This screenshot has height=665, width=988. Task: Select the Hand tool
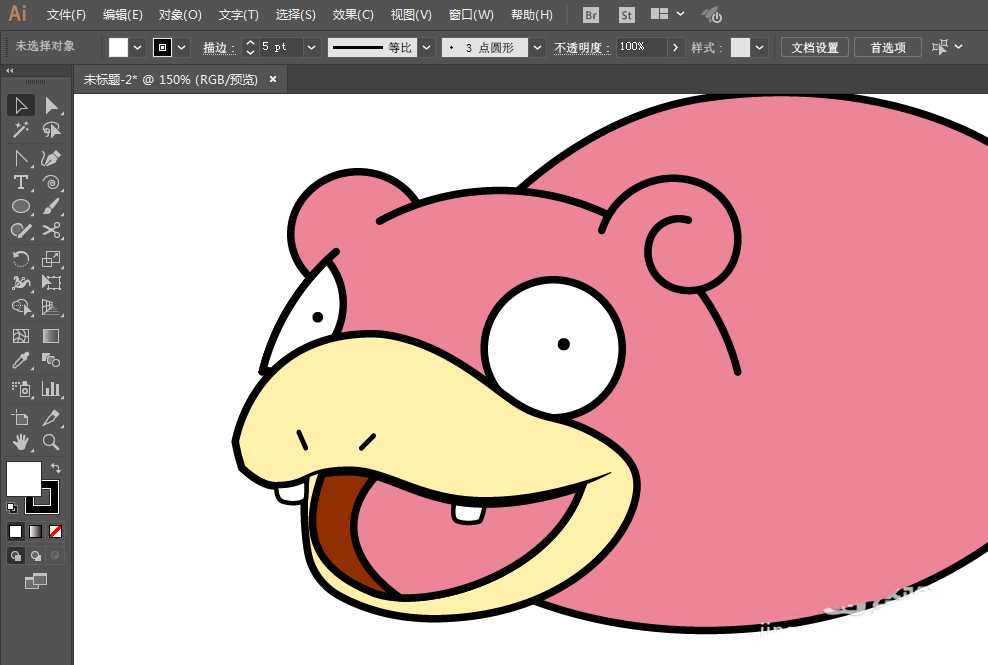[x=21, y=442]
